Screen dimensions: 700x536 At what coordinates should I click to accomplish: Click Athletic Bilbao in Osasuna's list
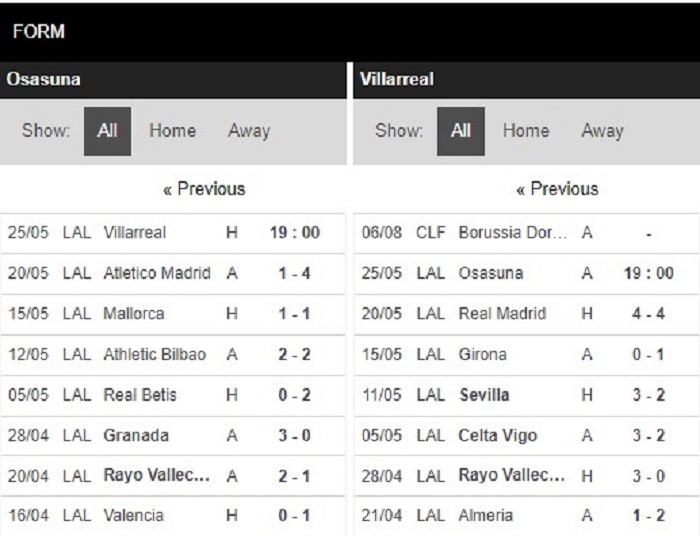[x=154, y=354]
